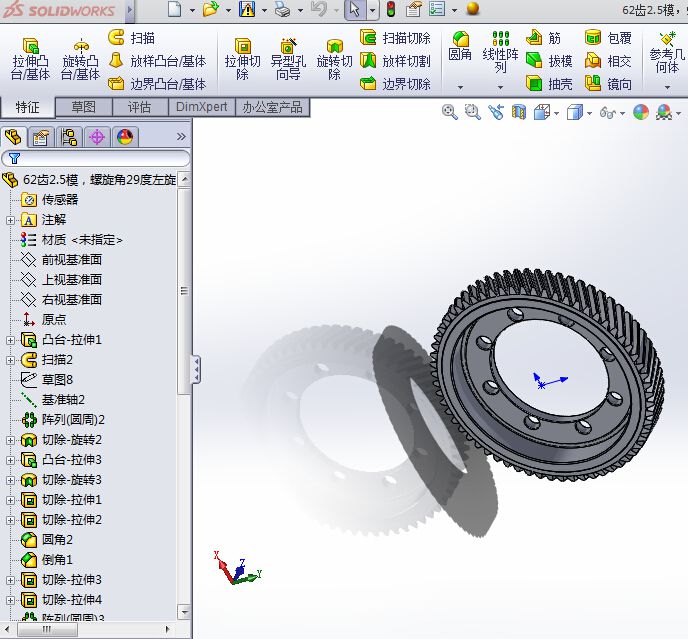688x639 pixels.
Task: Expand the 注解 annotations tree node
Action: 11,220
